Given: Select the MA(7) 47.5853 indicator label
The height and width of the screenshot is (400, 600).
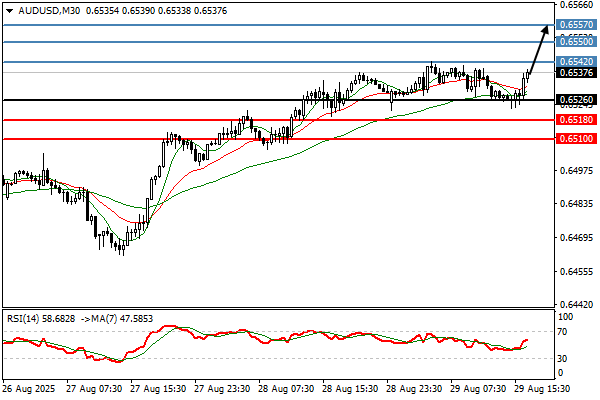Looking at the screenshot, I should (122, 318).
